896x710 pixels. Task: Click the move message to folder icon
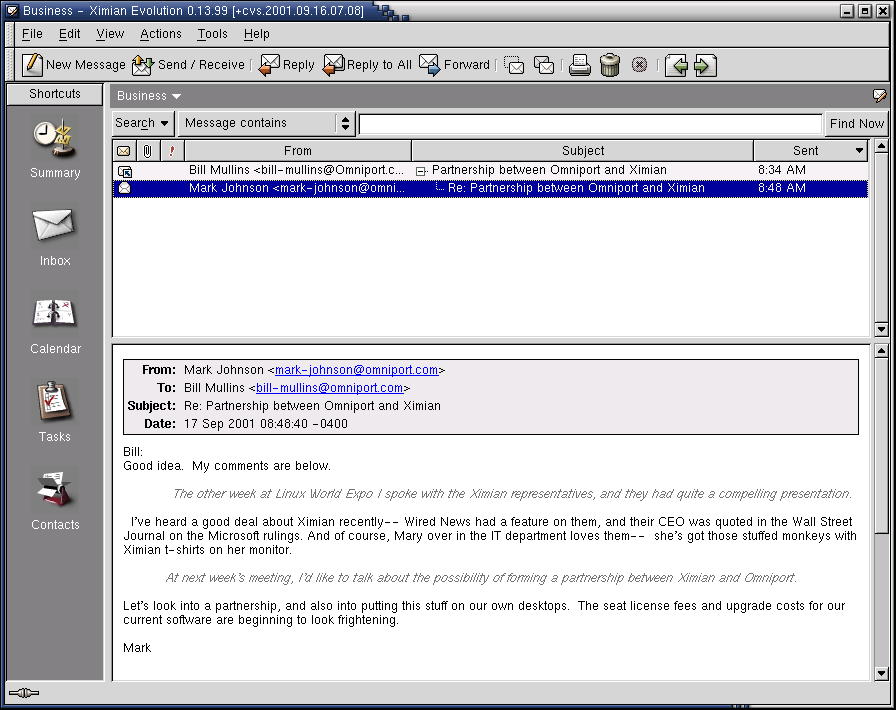(x=514, y=65)
